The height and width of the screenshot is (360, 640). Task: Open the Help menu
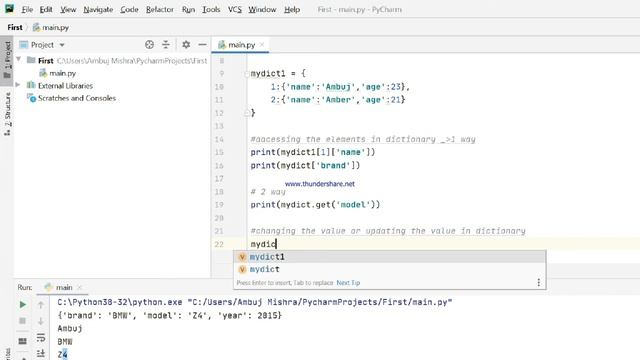pos(292,9)
